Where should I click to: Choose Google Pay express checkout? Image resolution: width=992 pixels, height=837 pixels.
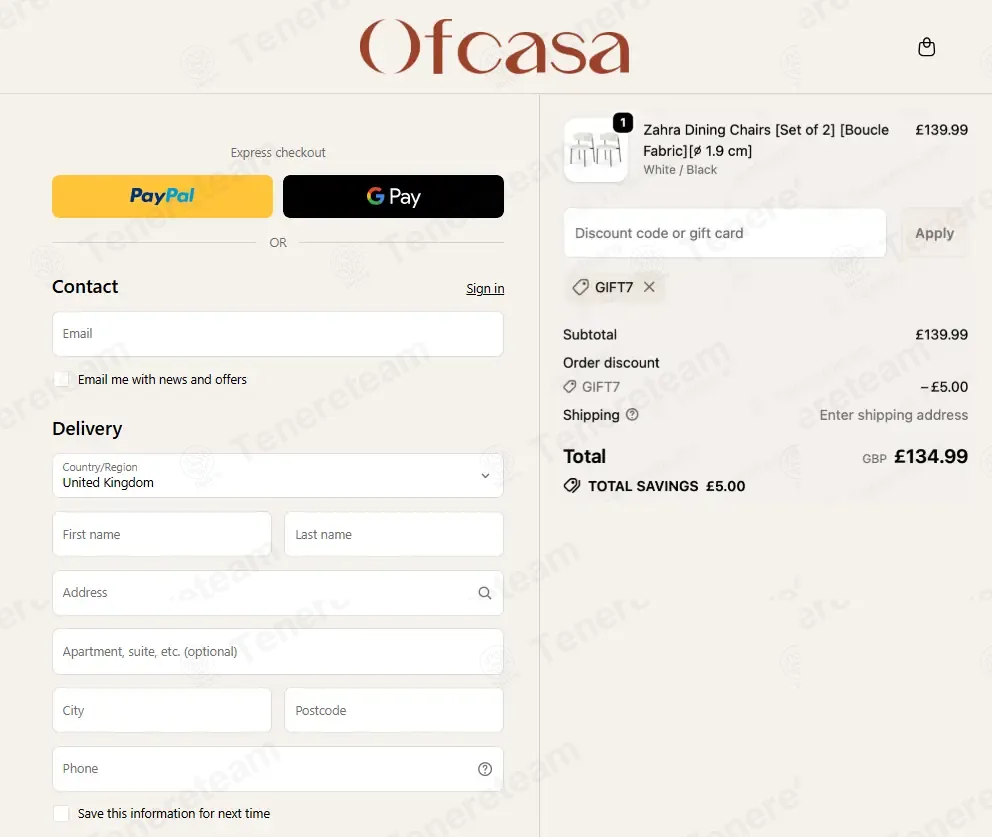click(x=394, y=196)
